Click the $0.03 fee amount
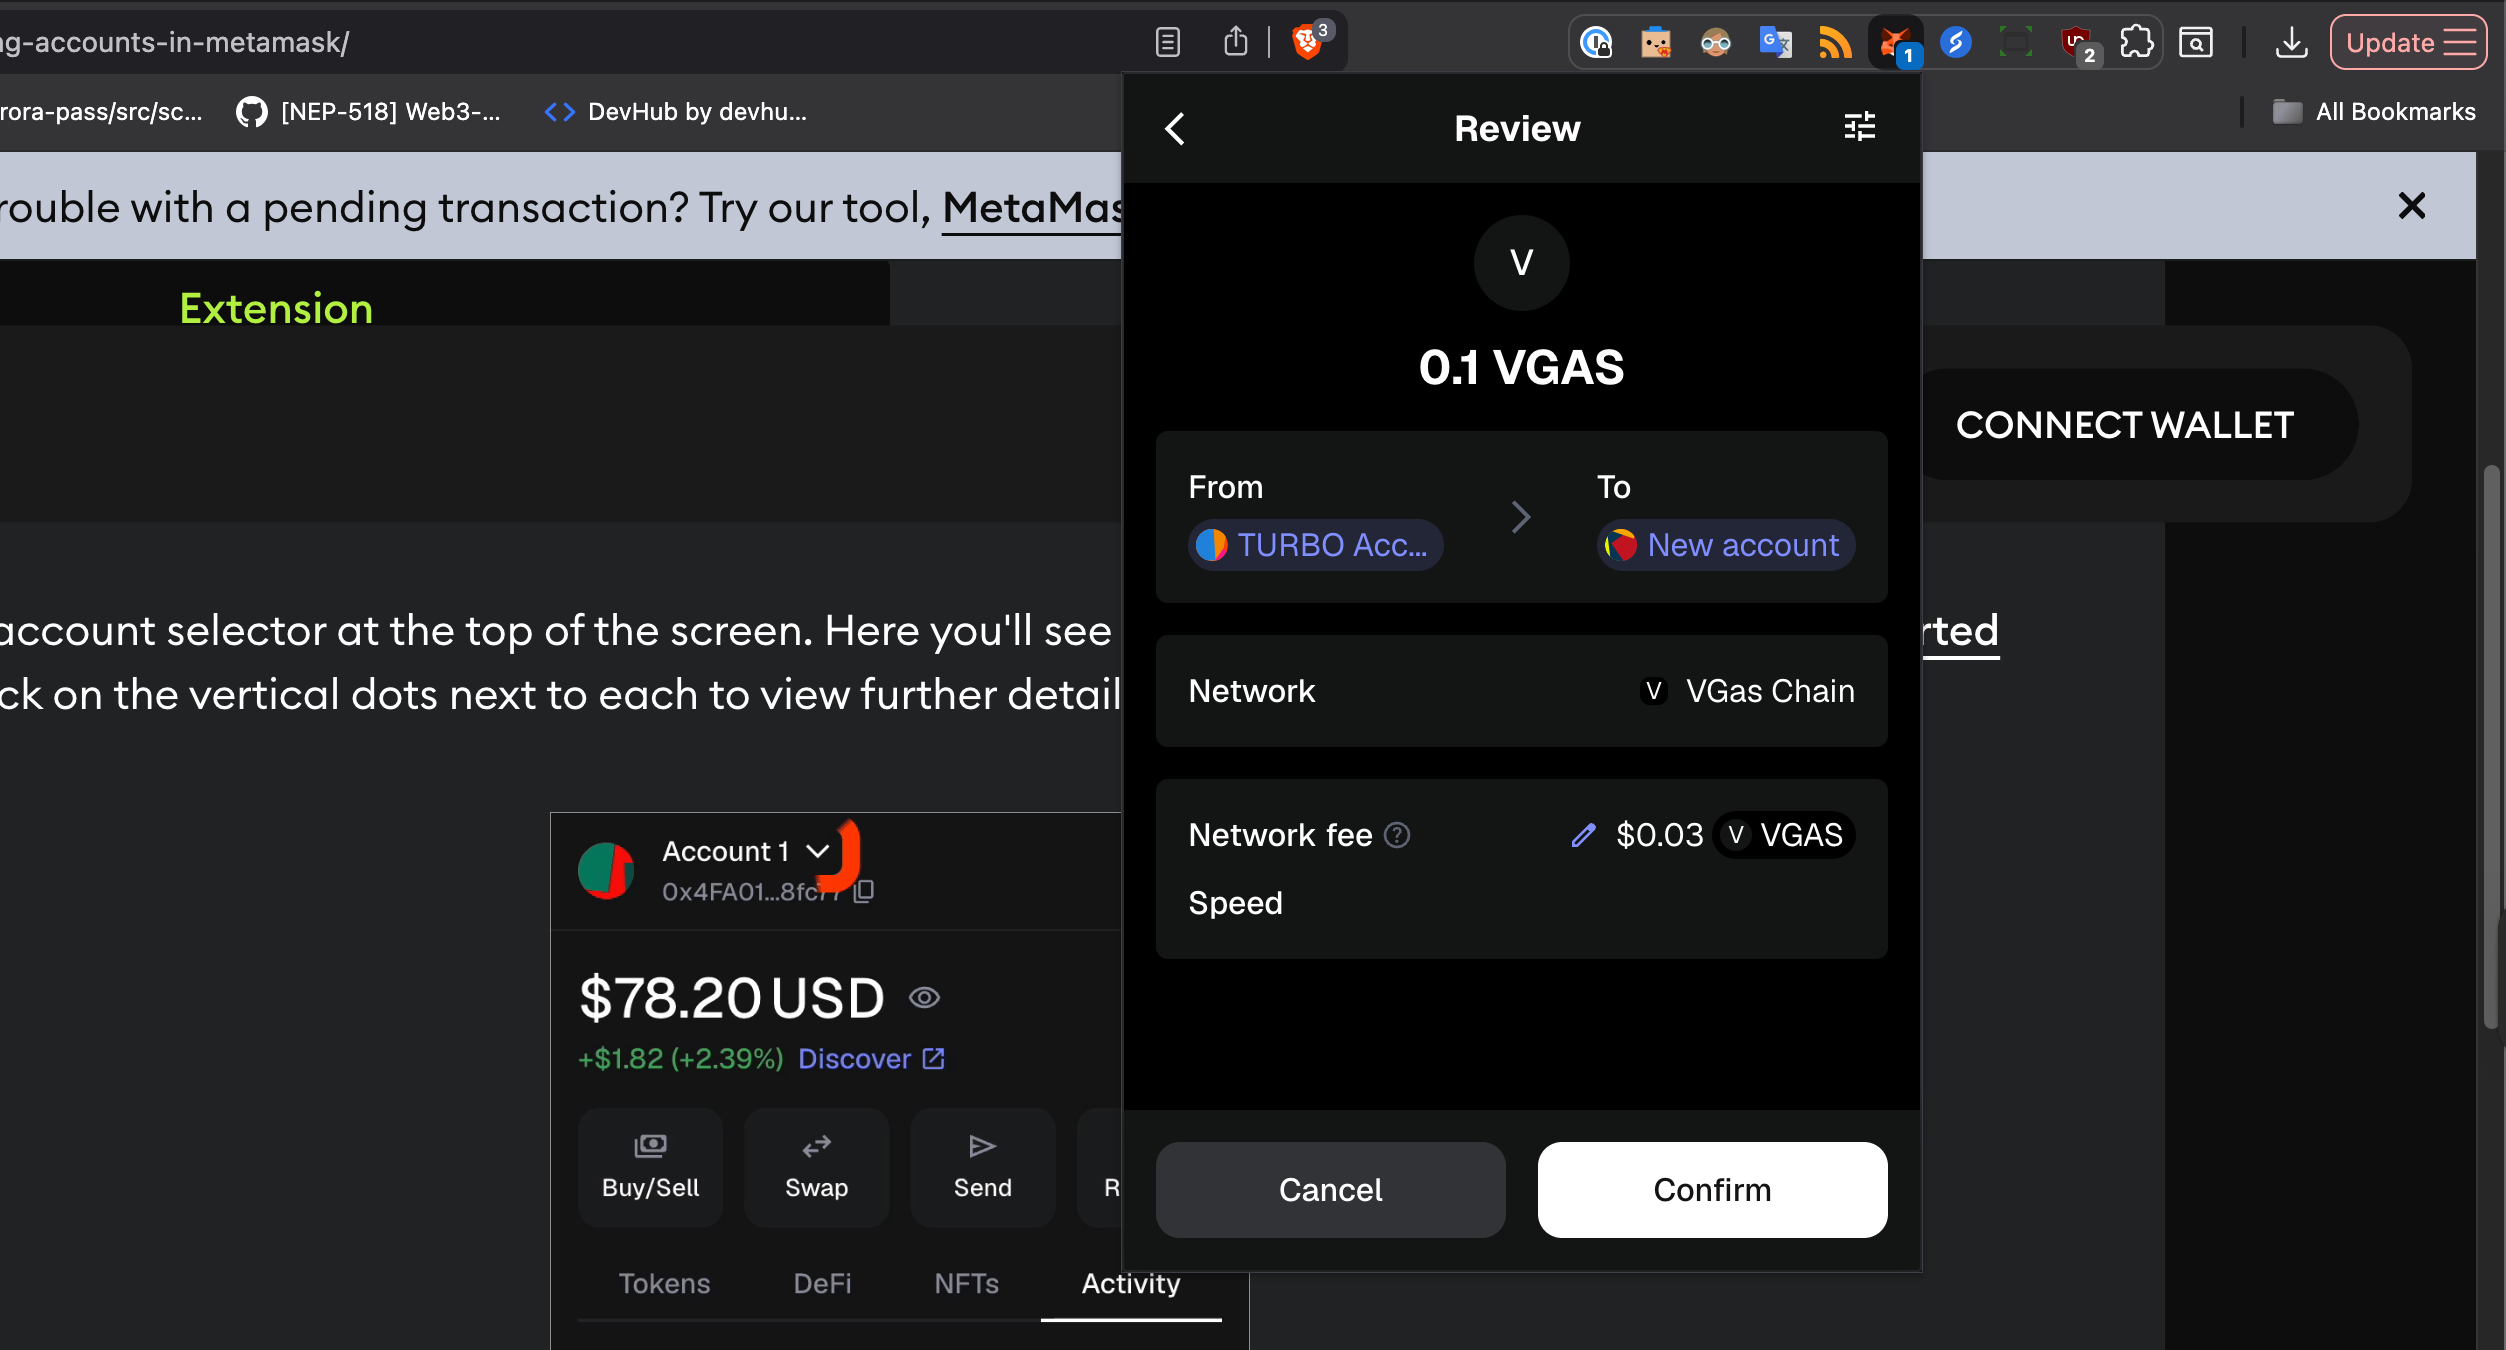 pyautogui.click(x=1659, y=835)
